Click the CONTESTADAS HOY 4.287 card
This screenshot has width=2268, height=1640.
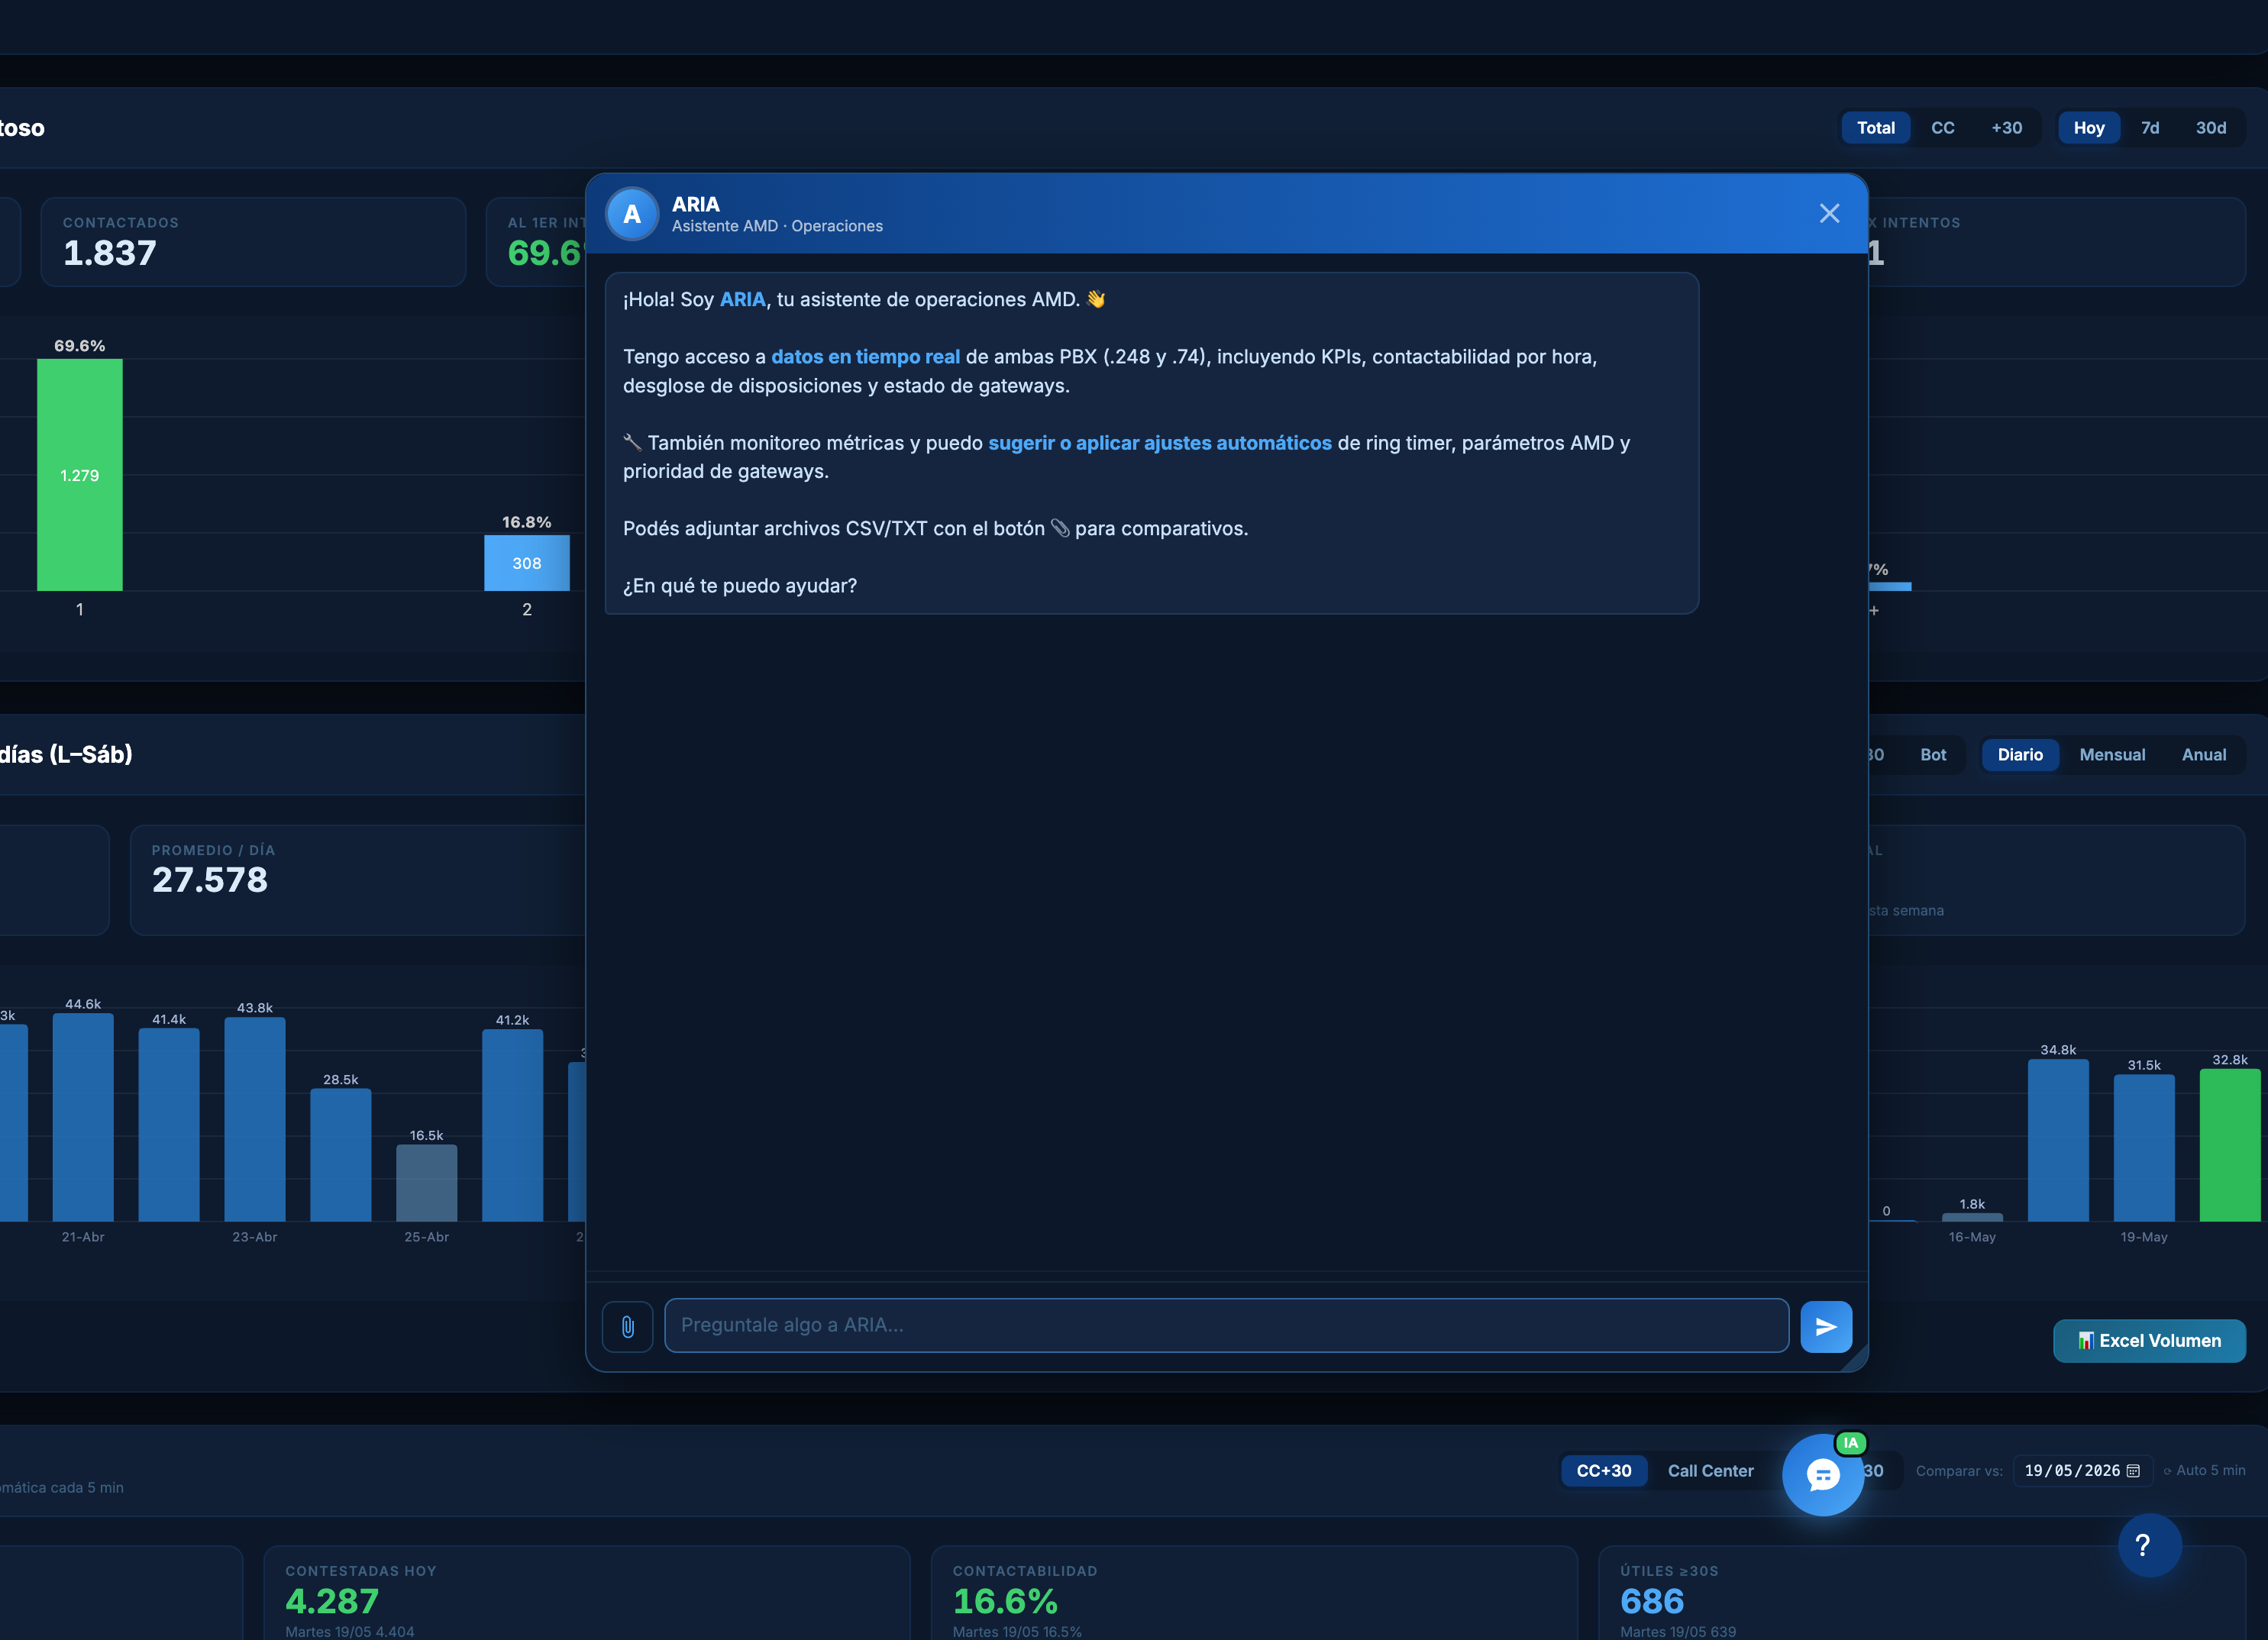coord(586,1594)
